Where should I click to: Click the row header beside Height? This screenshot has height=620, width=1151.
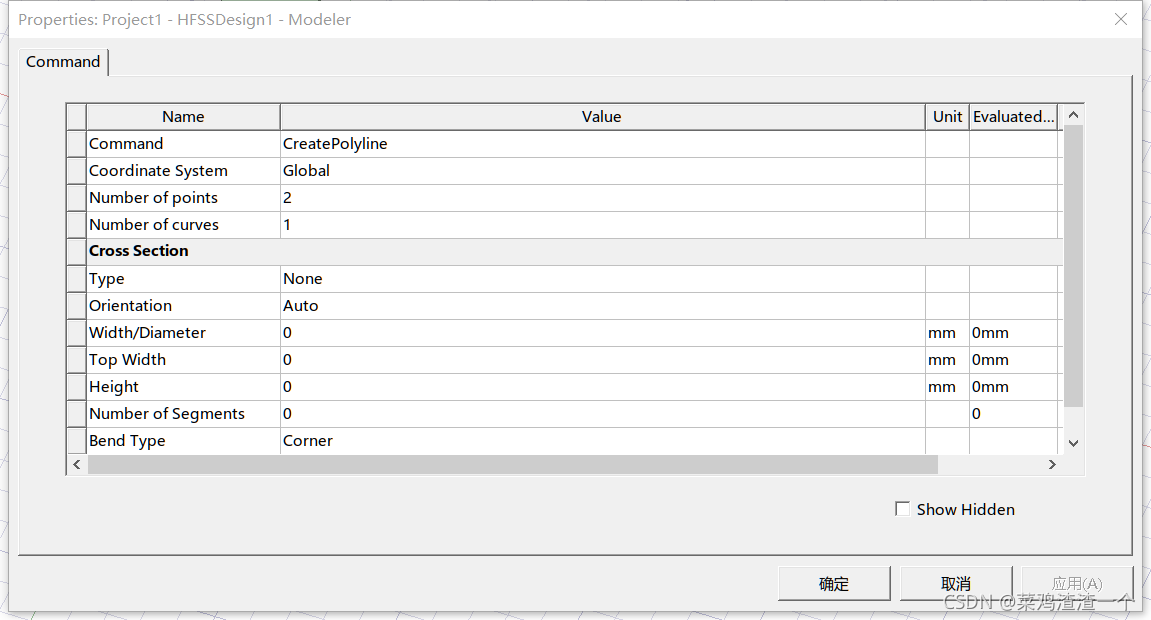tap(76, 387)
